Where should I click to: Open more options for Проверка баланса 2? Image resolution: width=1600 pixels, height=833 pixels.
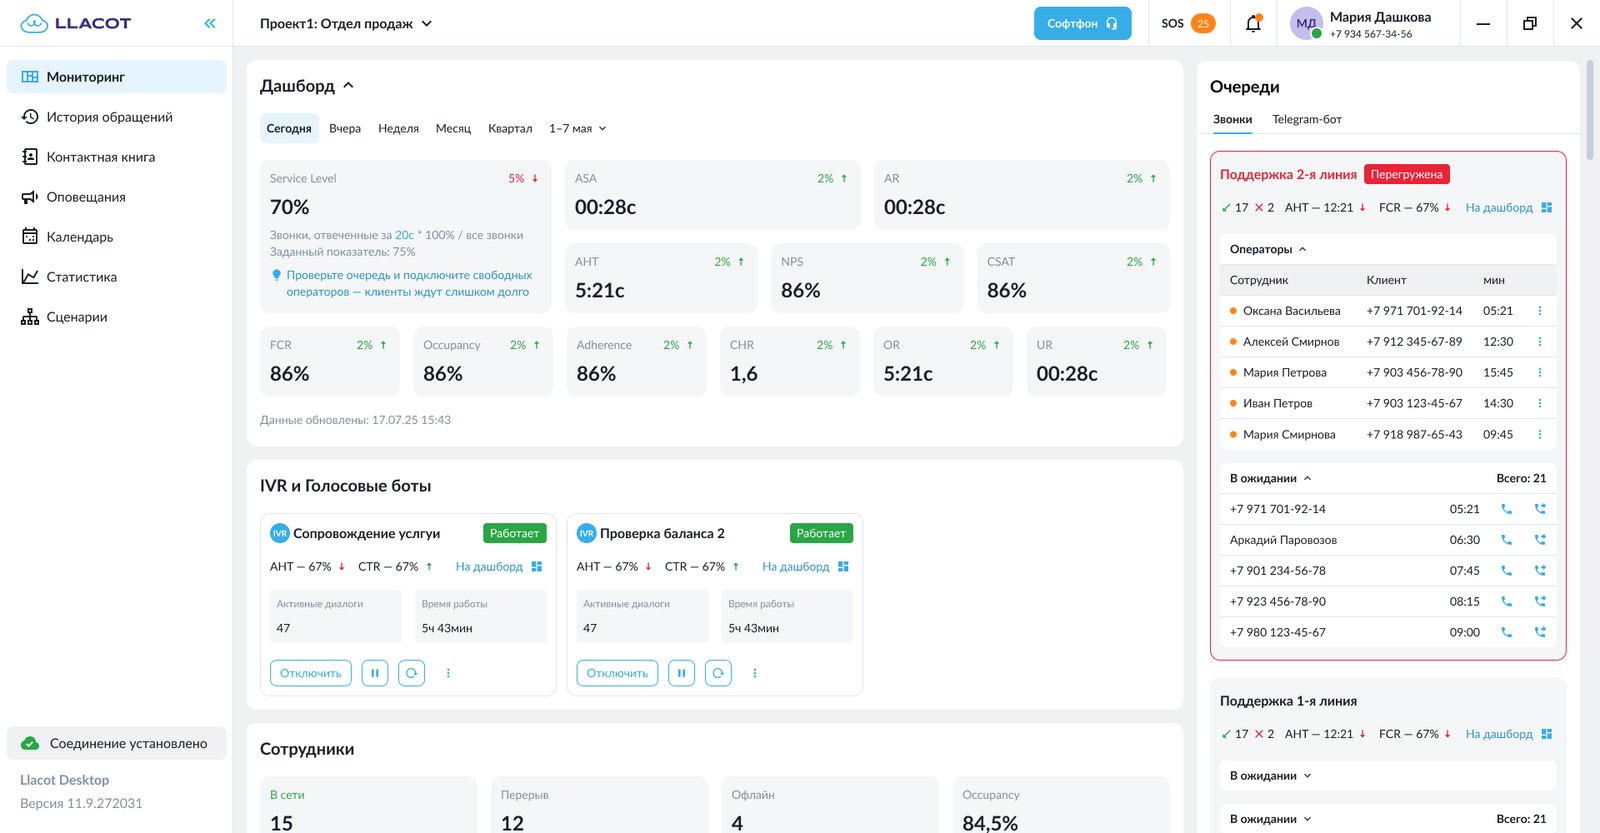pyautogui.click(x=755, y=673)
